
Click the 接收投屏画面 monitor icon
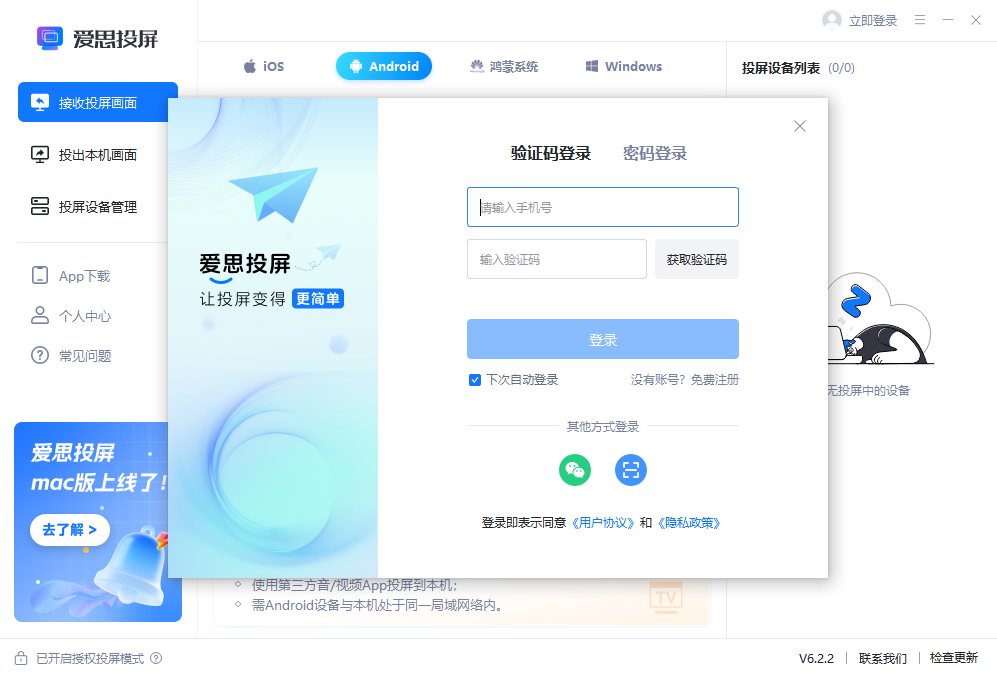click(40, 102)
